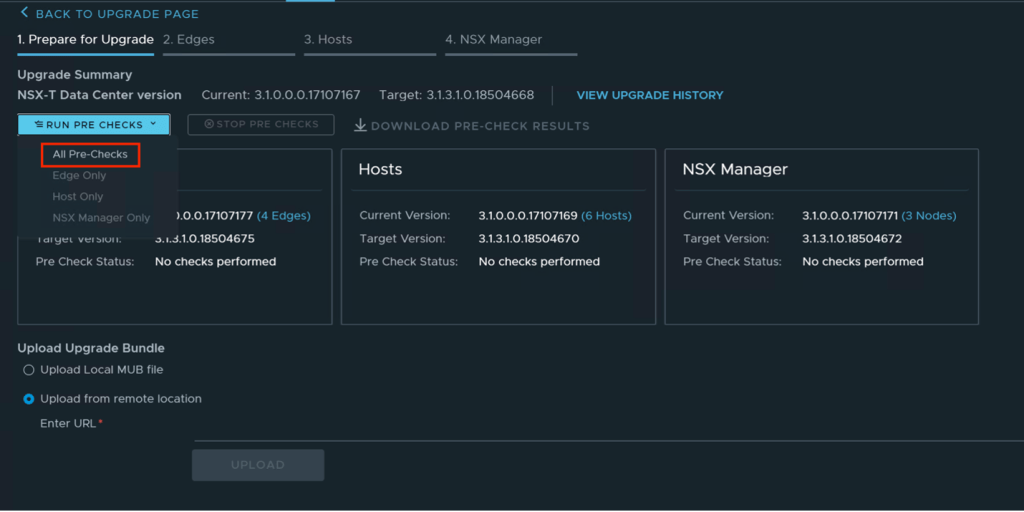Open the 6 Hosts link
1024x512 pixels.
(606, 216)
